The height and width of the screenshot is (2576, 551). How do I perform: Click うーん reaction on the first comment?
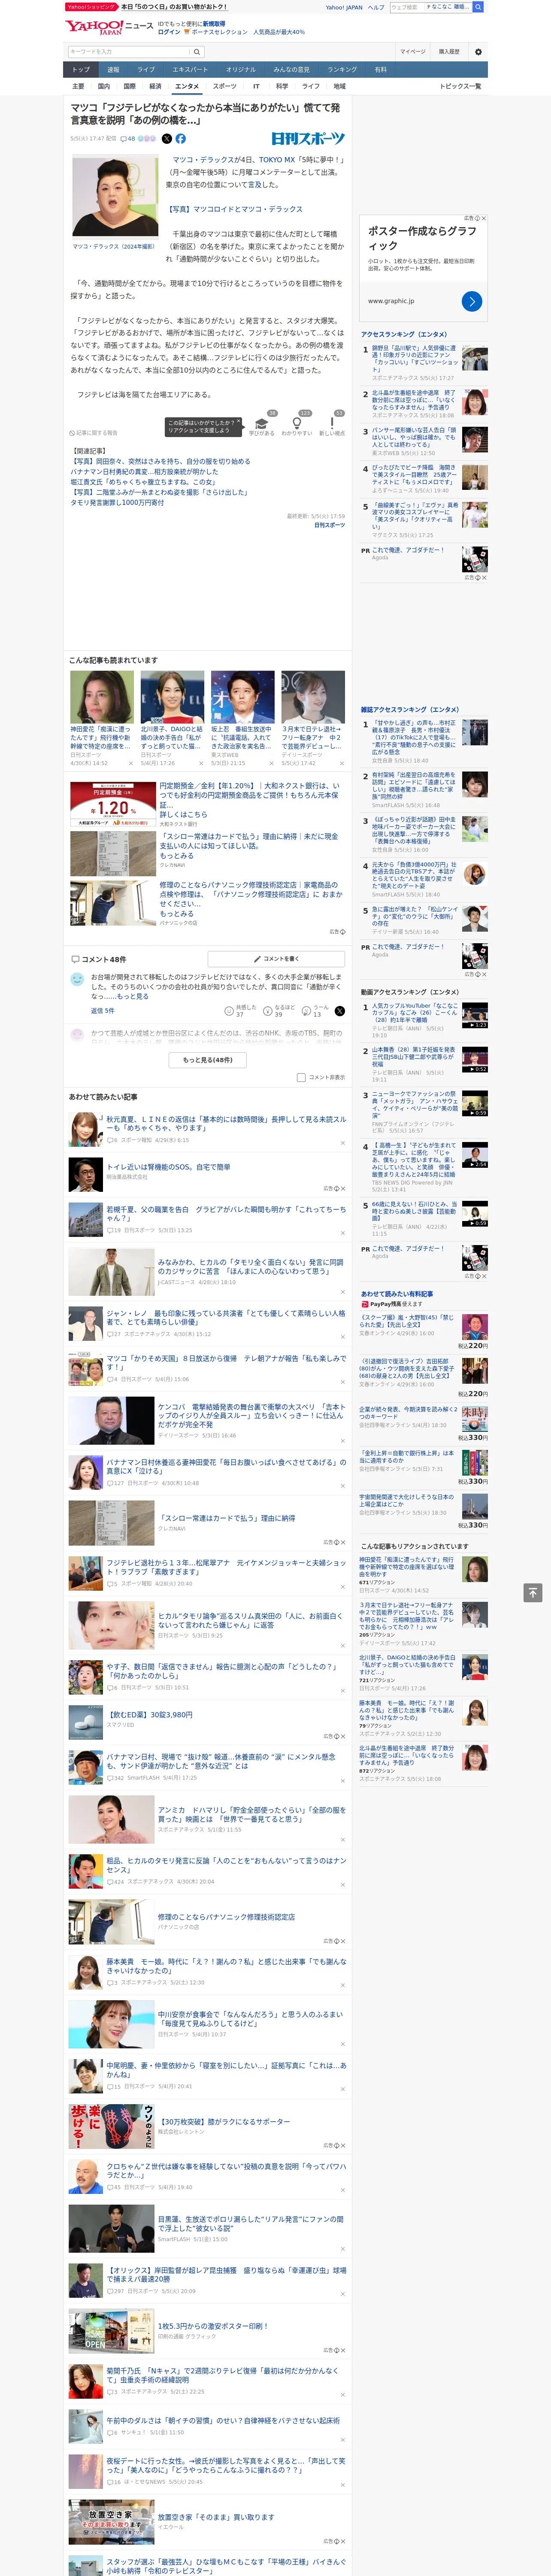click(x=316, y=1011)
